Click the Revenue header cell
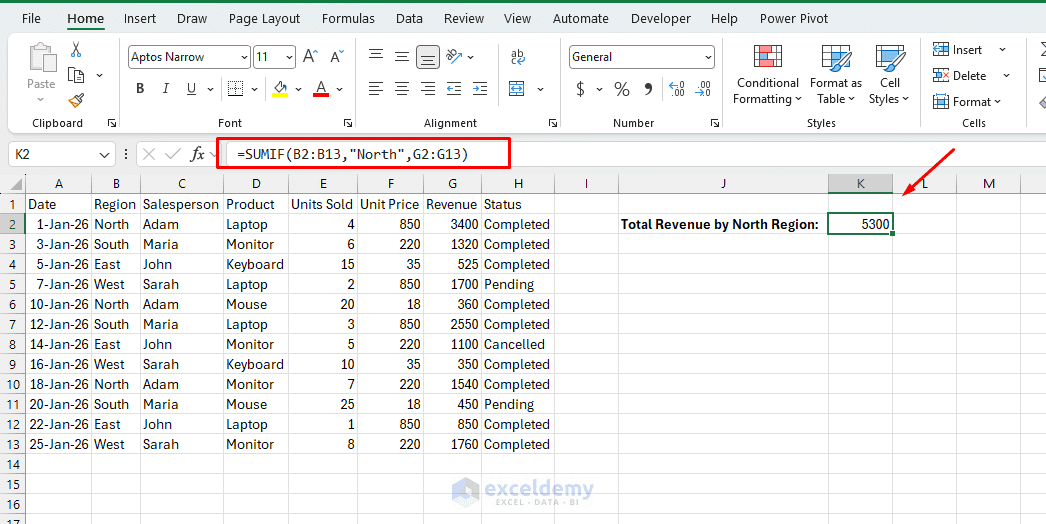The image size is (1046, 524). click(x=452, y=204)
